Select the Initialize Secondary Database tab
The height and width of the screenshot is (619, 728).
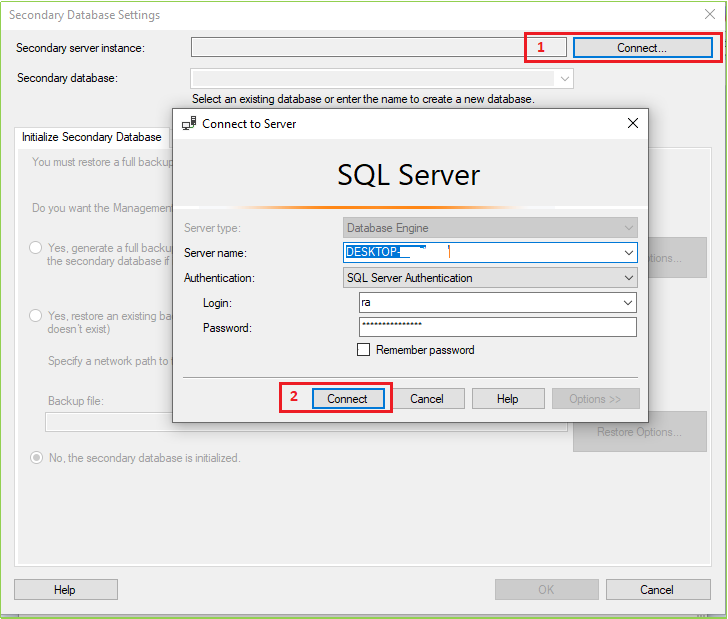coord(92,137)
